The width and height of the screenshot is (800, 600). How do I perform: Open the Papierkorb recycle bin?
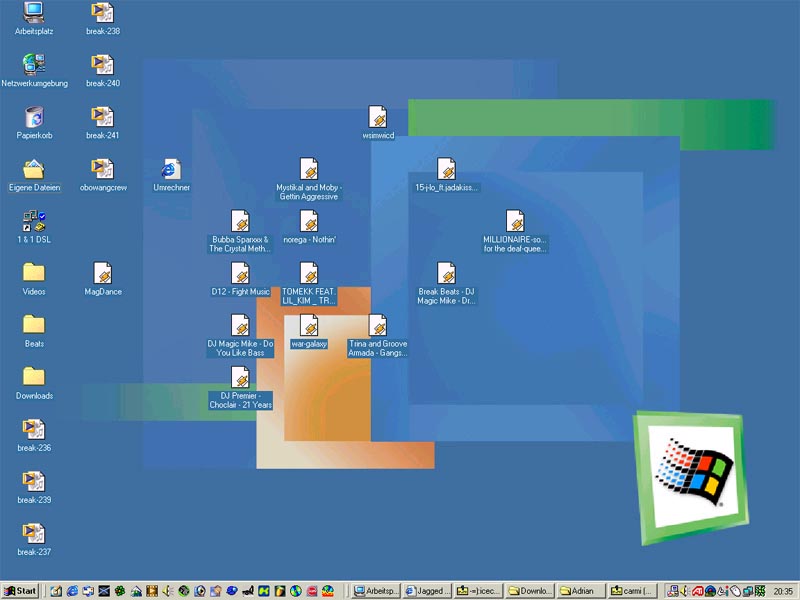tap(34, 117)
